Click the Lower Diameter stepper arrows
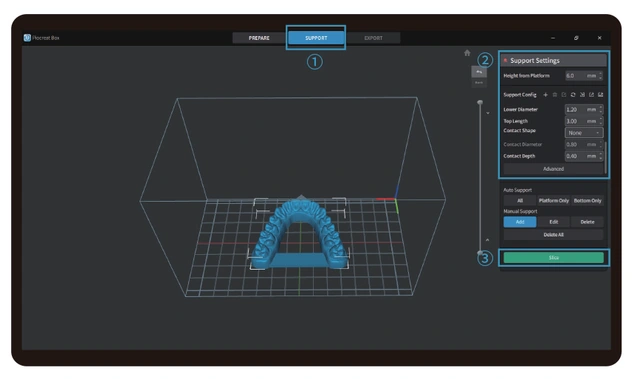 click(600, 109)
